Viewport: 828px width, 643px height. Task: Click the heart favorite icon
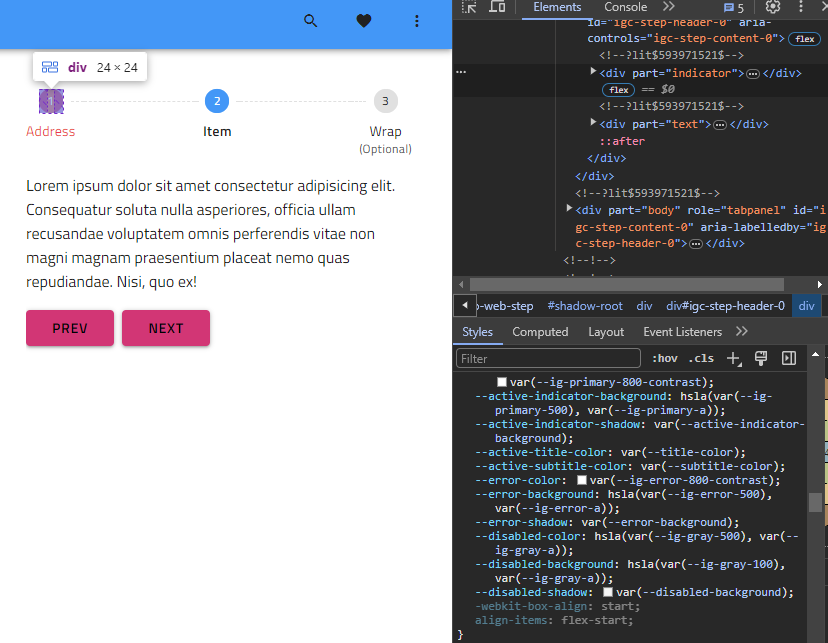[364, 21]
